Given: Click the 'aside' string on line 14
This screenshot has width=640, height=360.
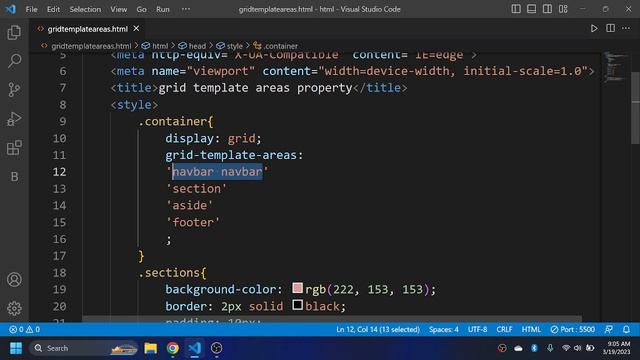Looking at the screenshot, I should (189, 205).
